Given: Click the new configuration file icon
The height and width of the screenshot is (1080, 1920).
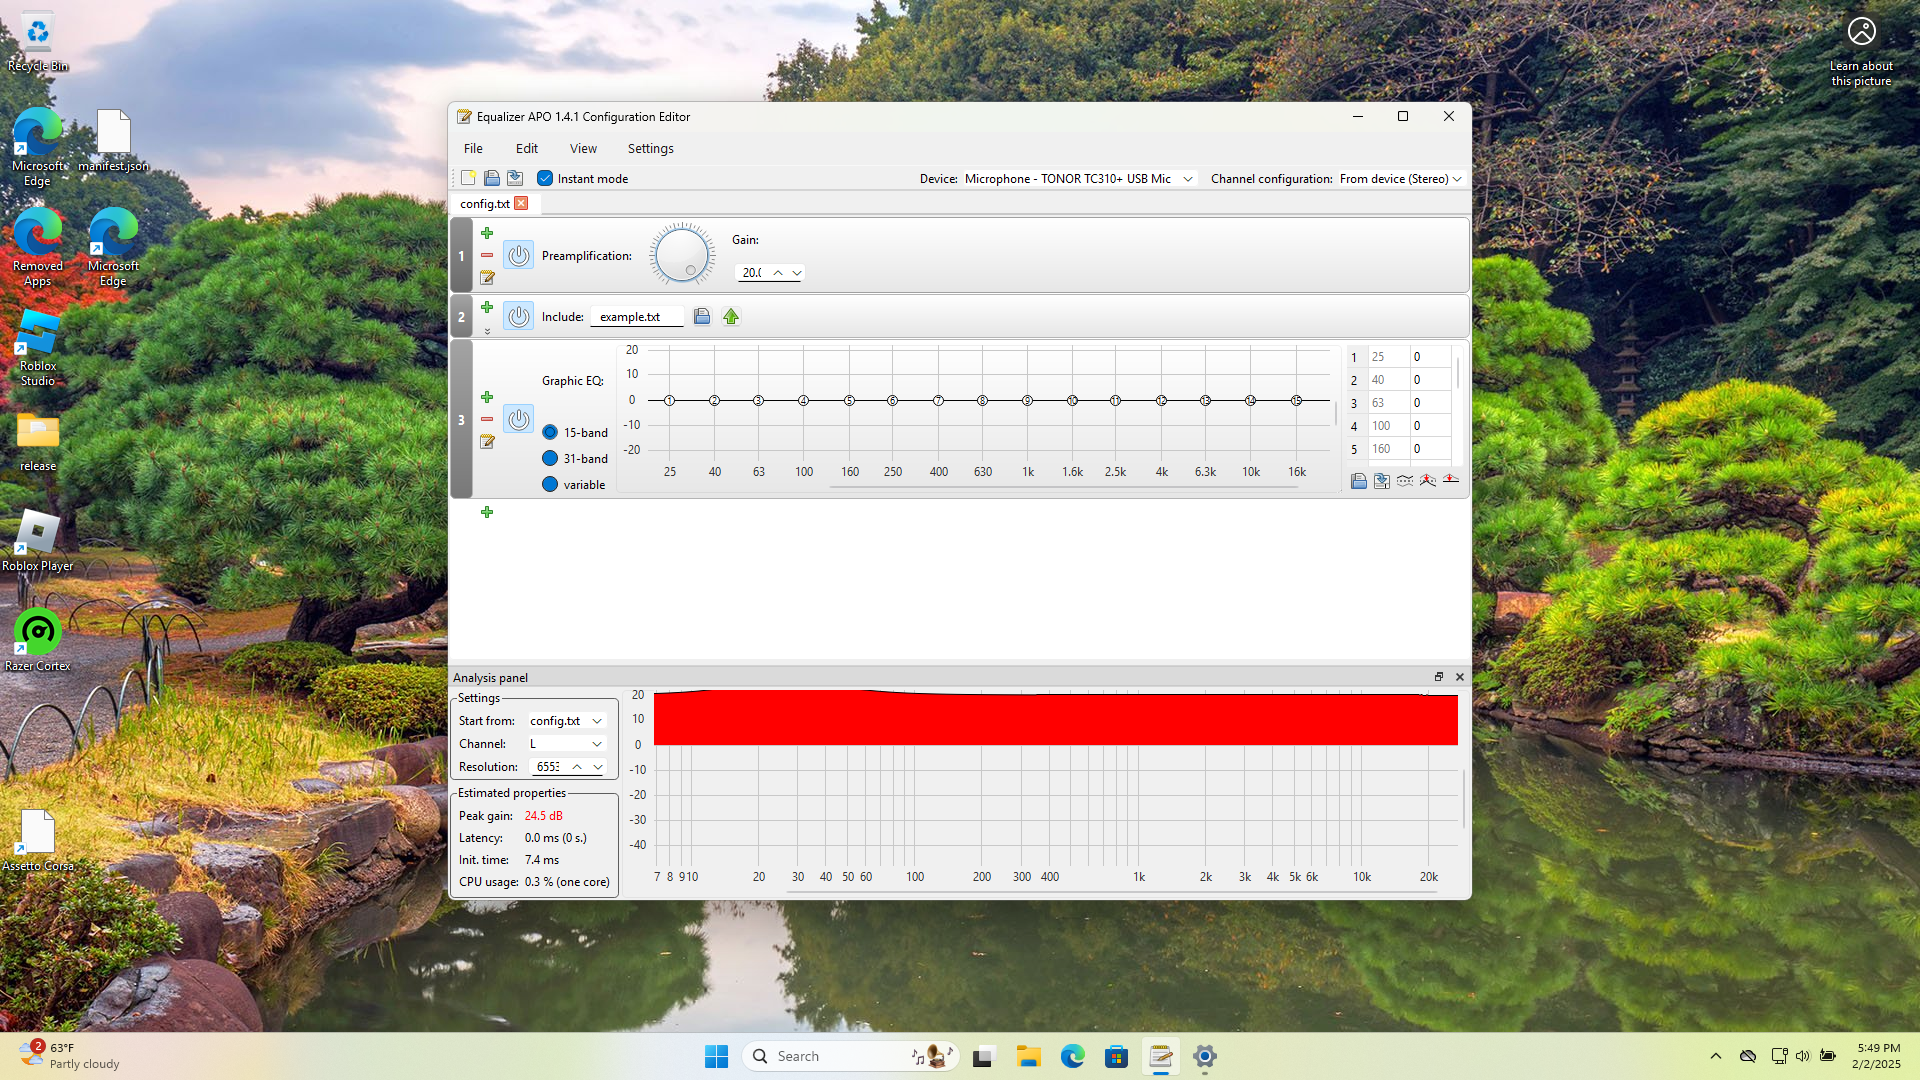Looking at the screenshot, I should pos(468,178).
